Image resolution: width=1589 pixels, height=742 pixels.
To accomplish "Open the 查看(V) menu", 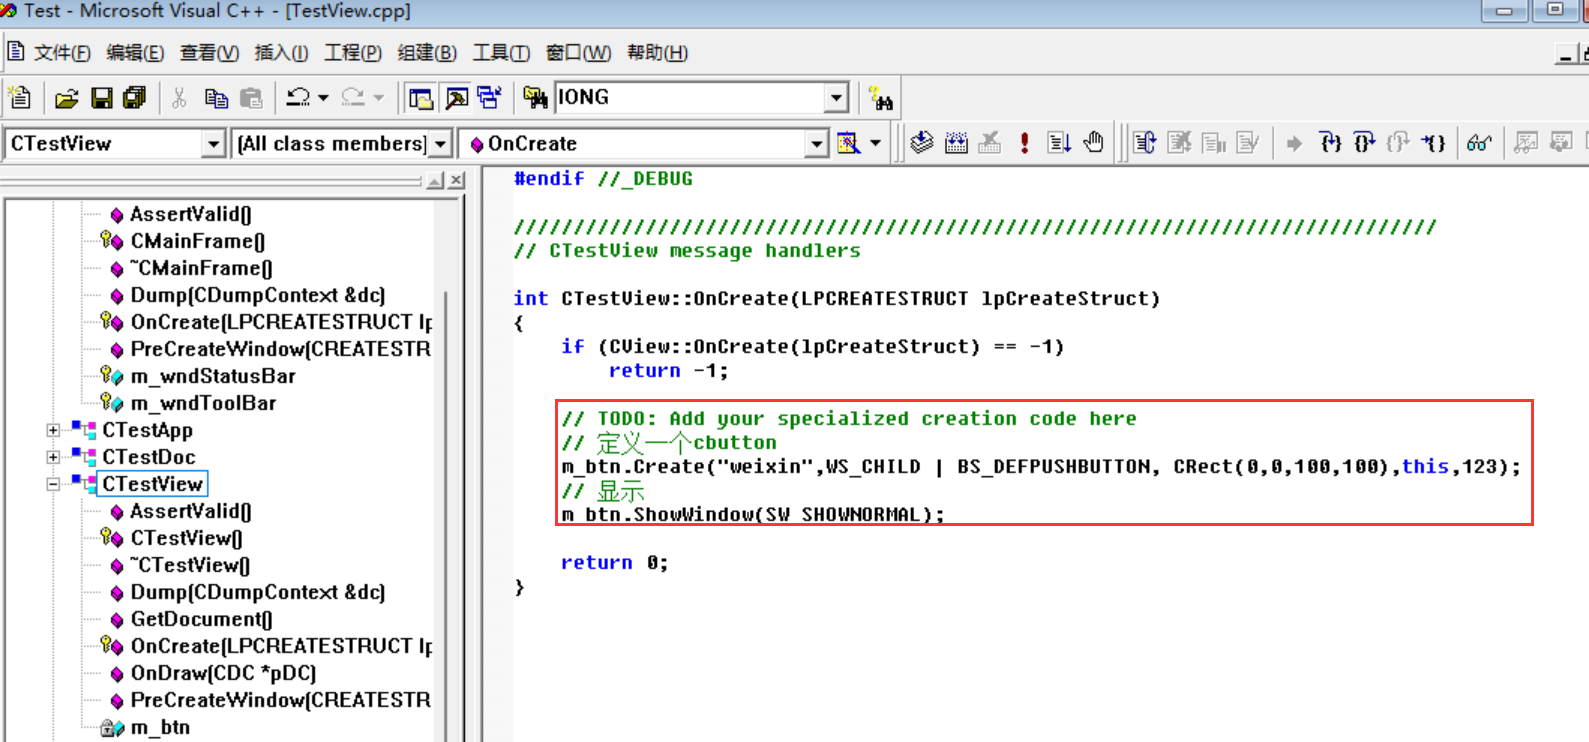I will (x=209, y=53).
